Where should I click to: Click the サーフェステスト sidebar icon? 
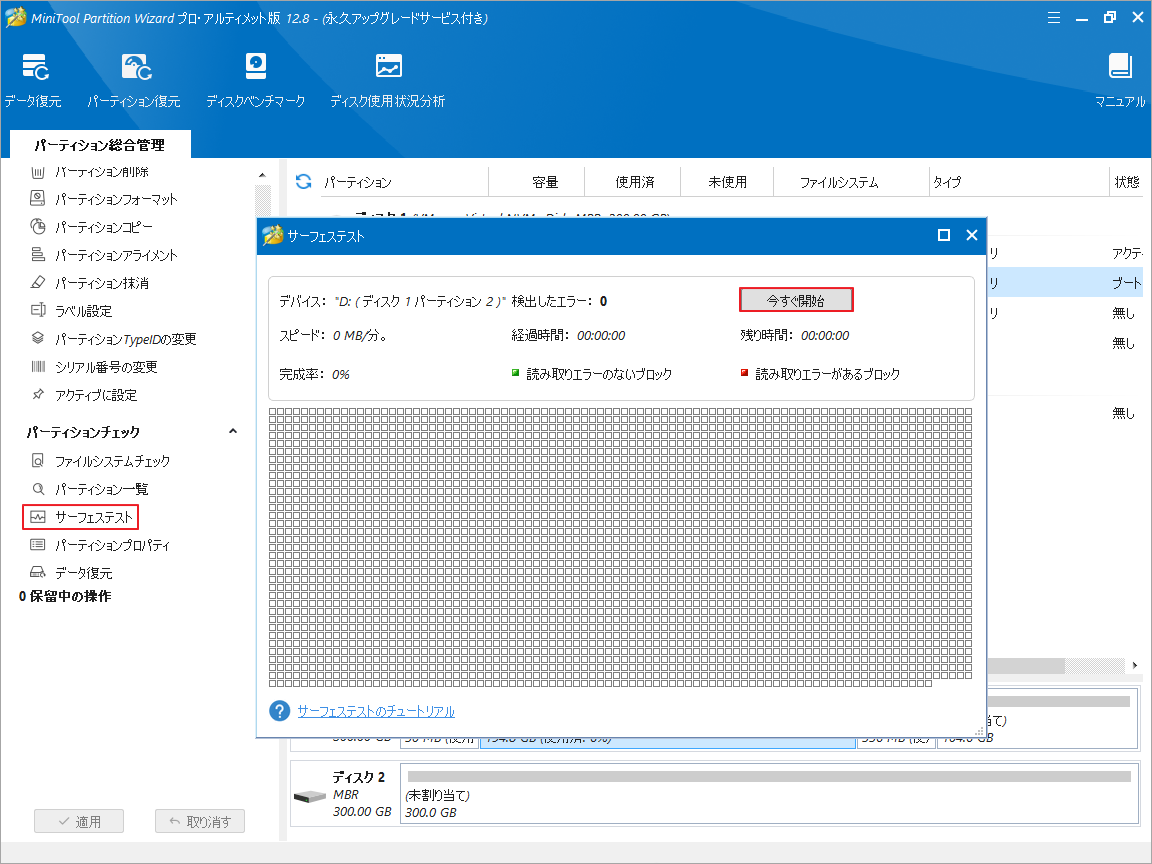(x=37, y=516)
